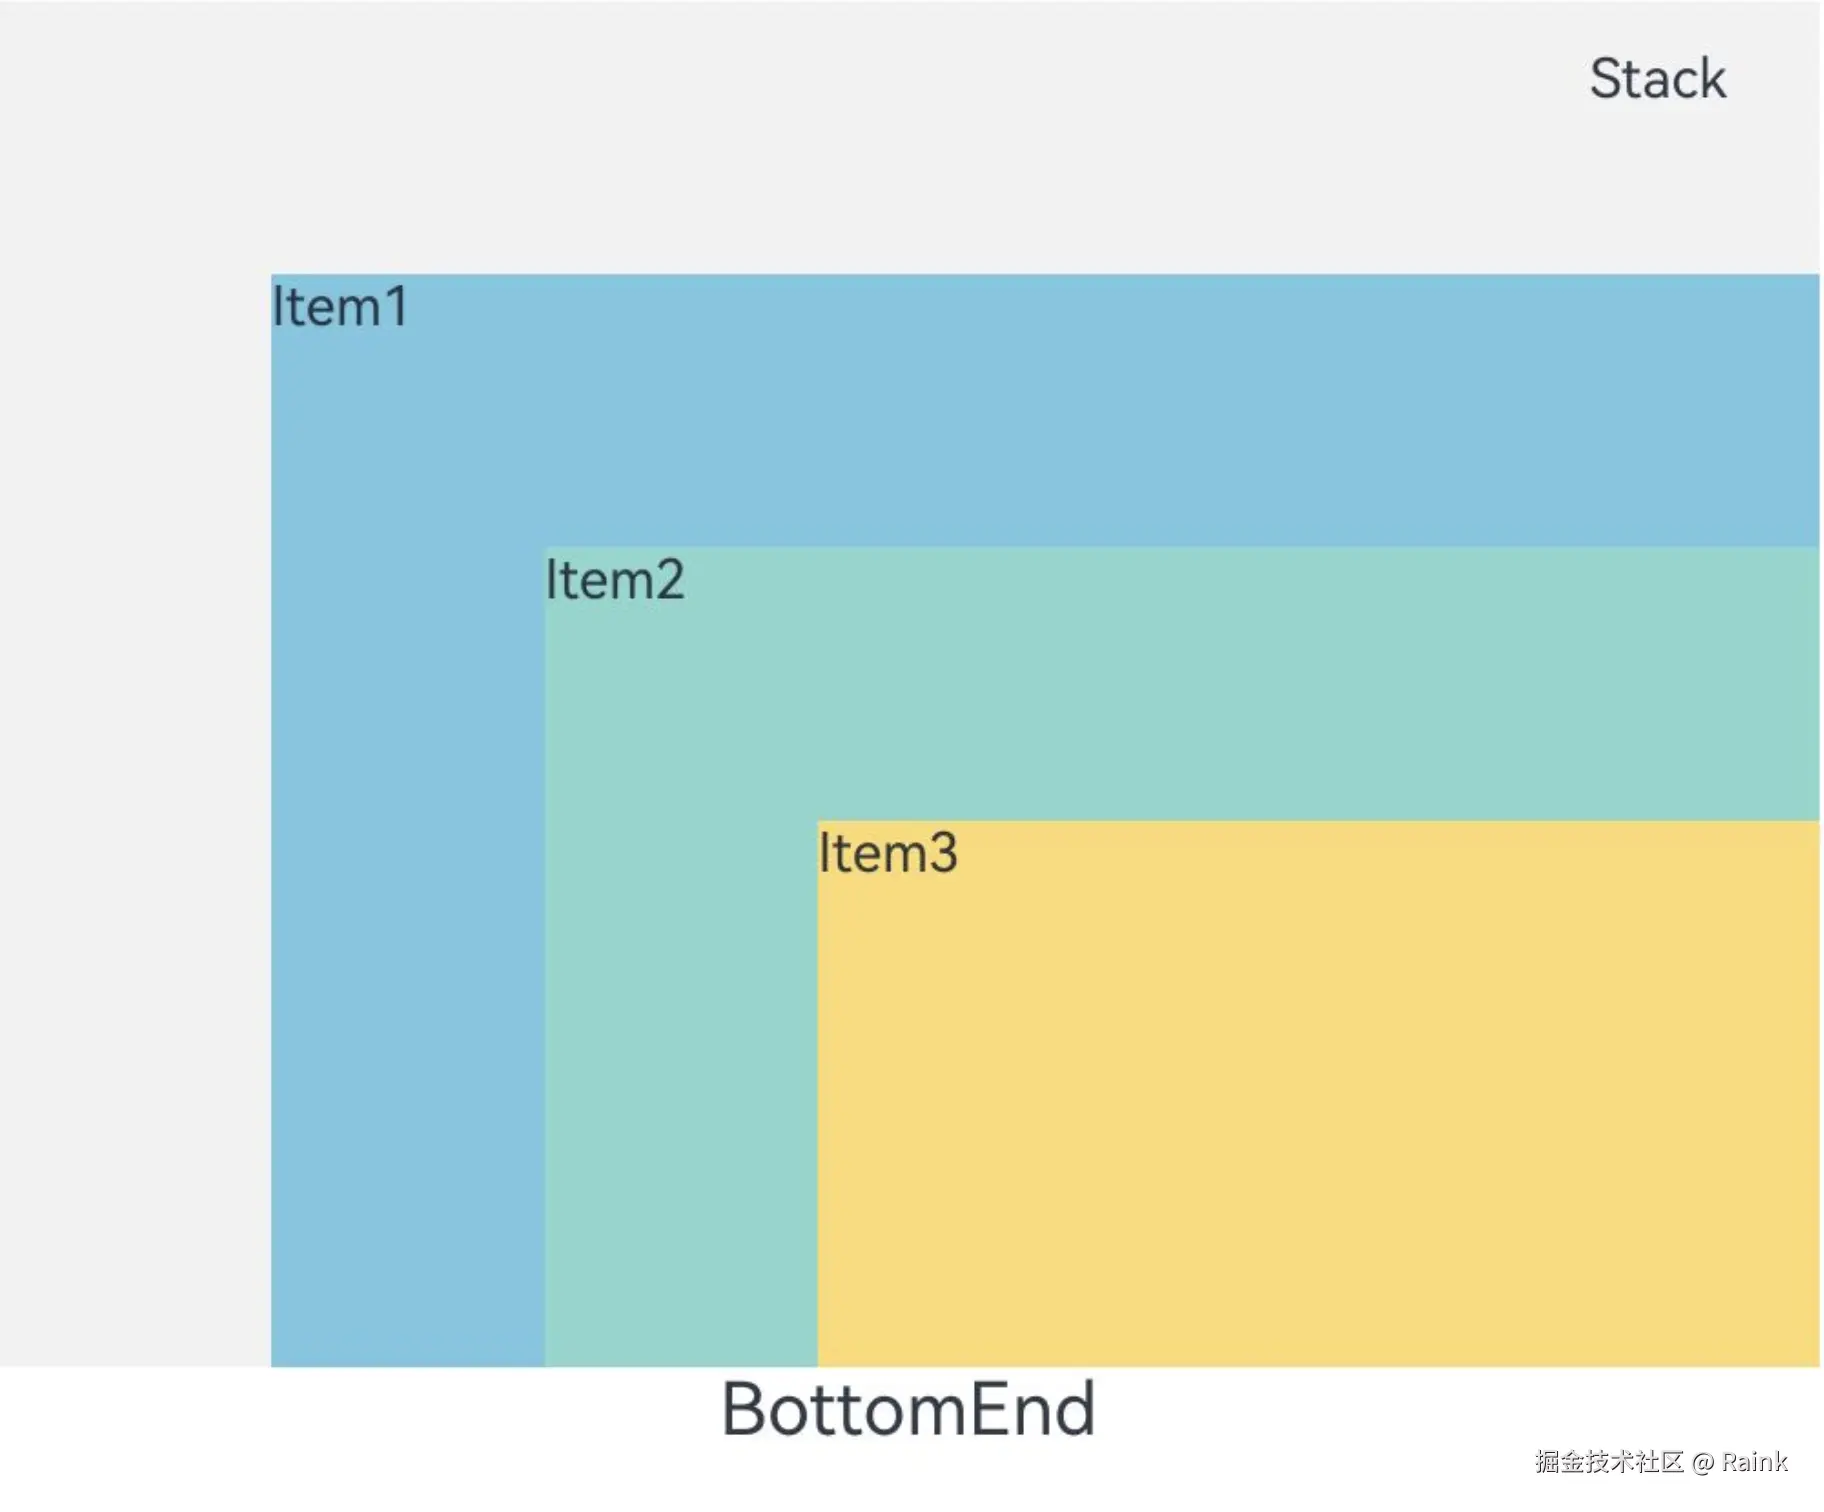This screenshot has height=1512, width=1824.
Task: Select the Item1 text label
Action: 340,307
